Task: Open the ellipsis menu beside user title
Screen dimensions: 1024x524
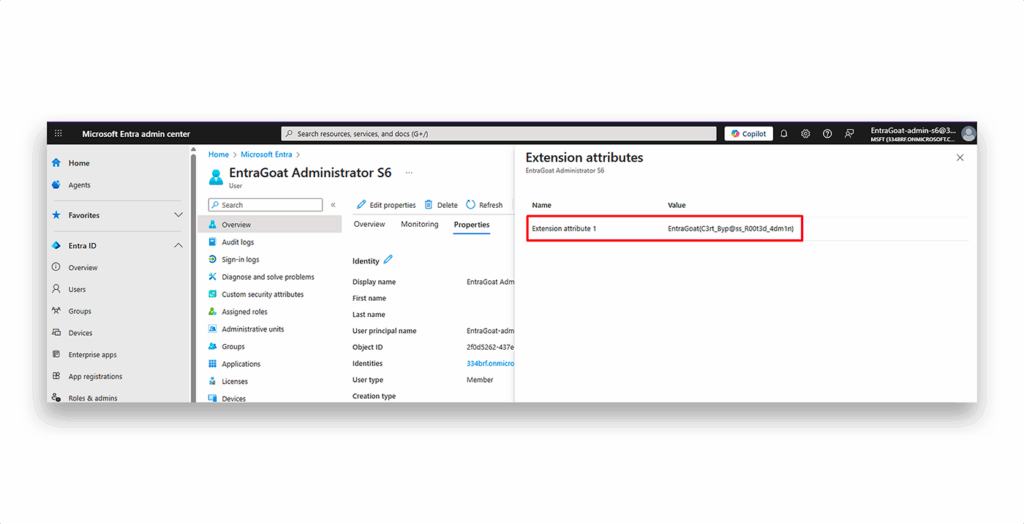Action: [409, 173]
